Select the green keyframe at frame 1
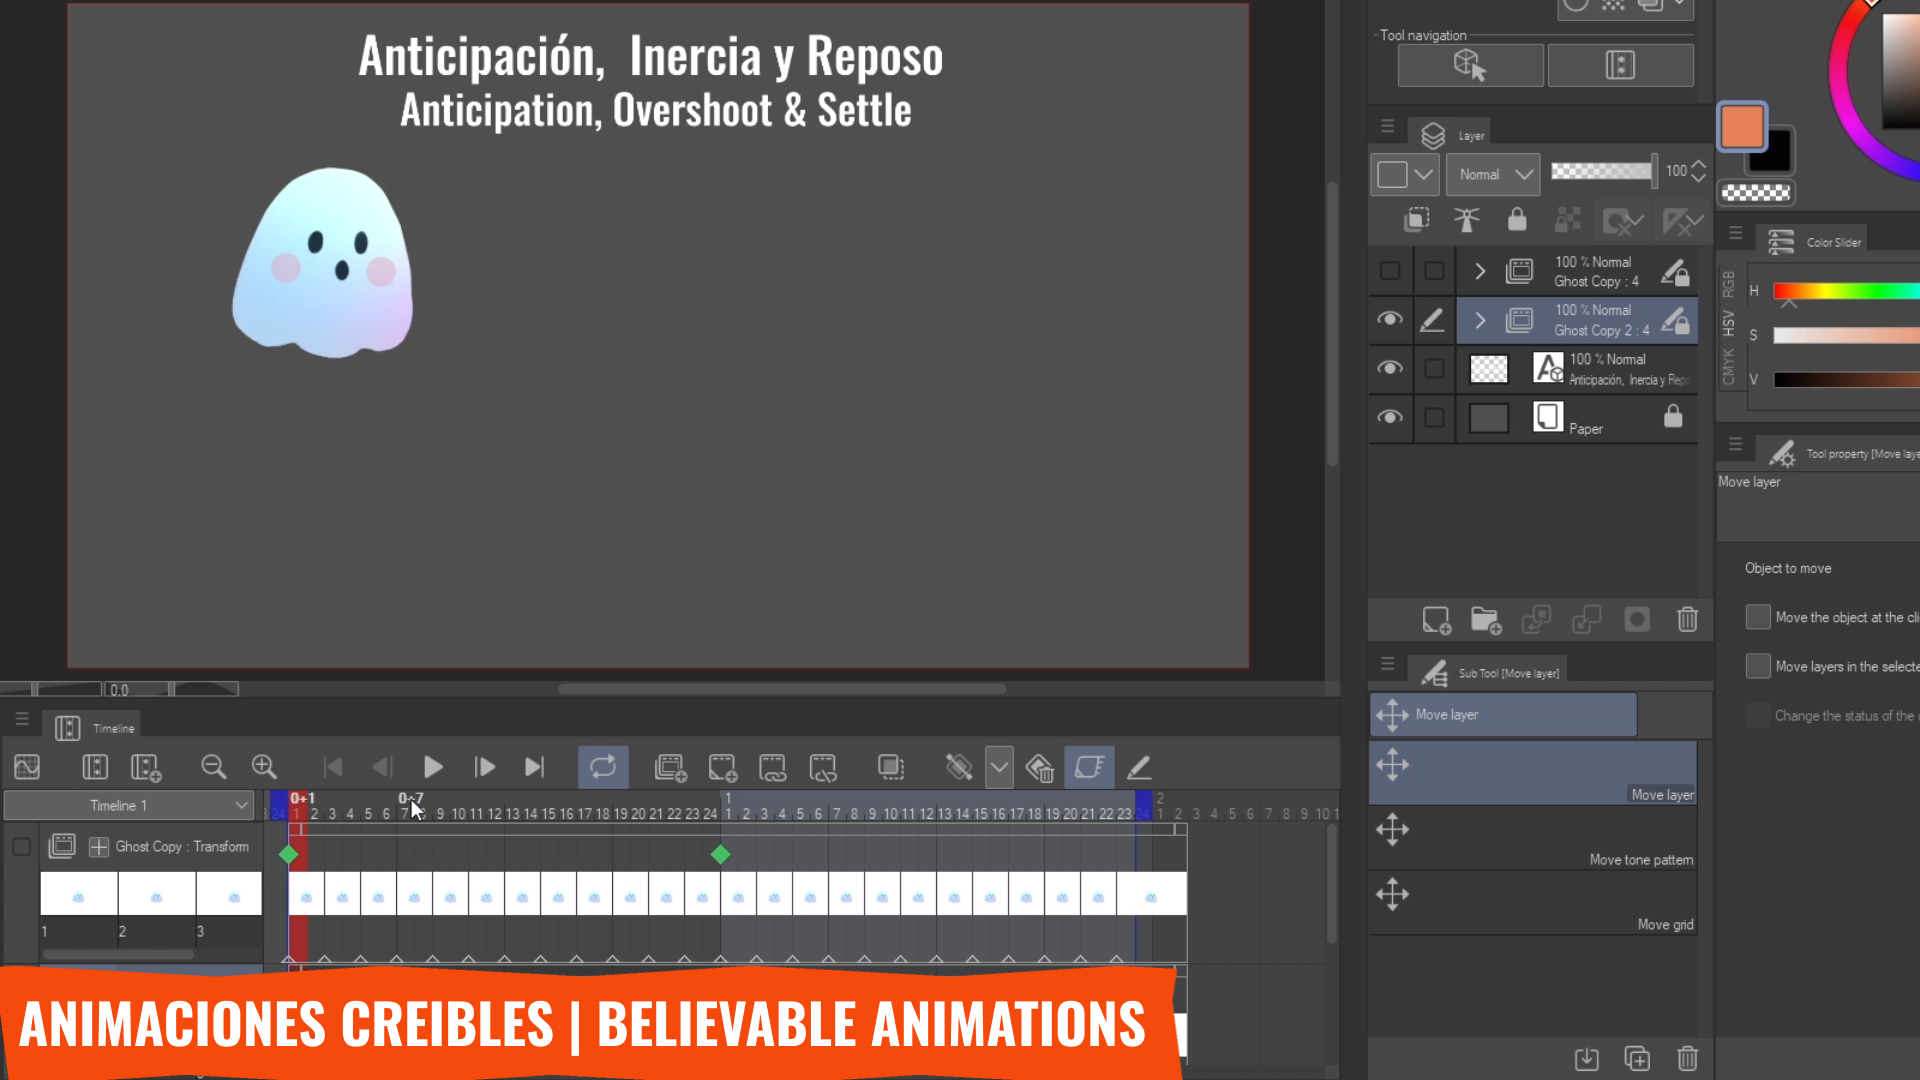The image size is (1920, 1080). coord(289,854)
